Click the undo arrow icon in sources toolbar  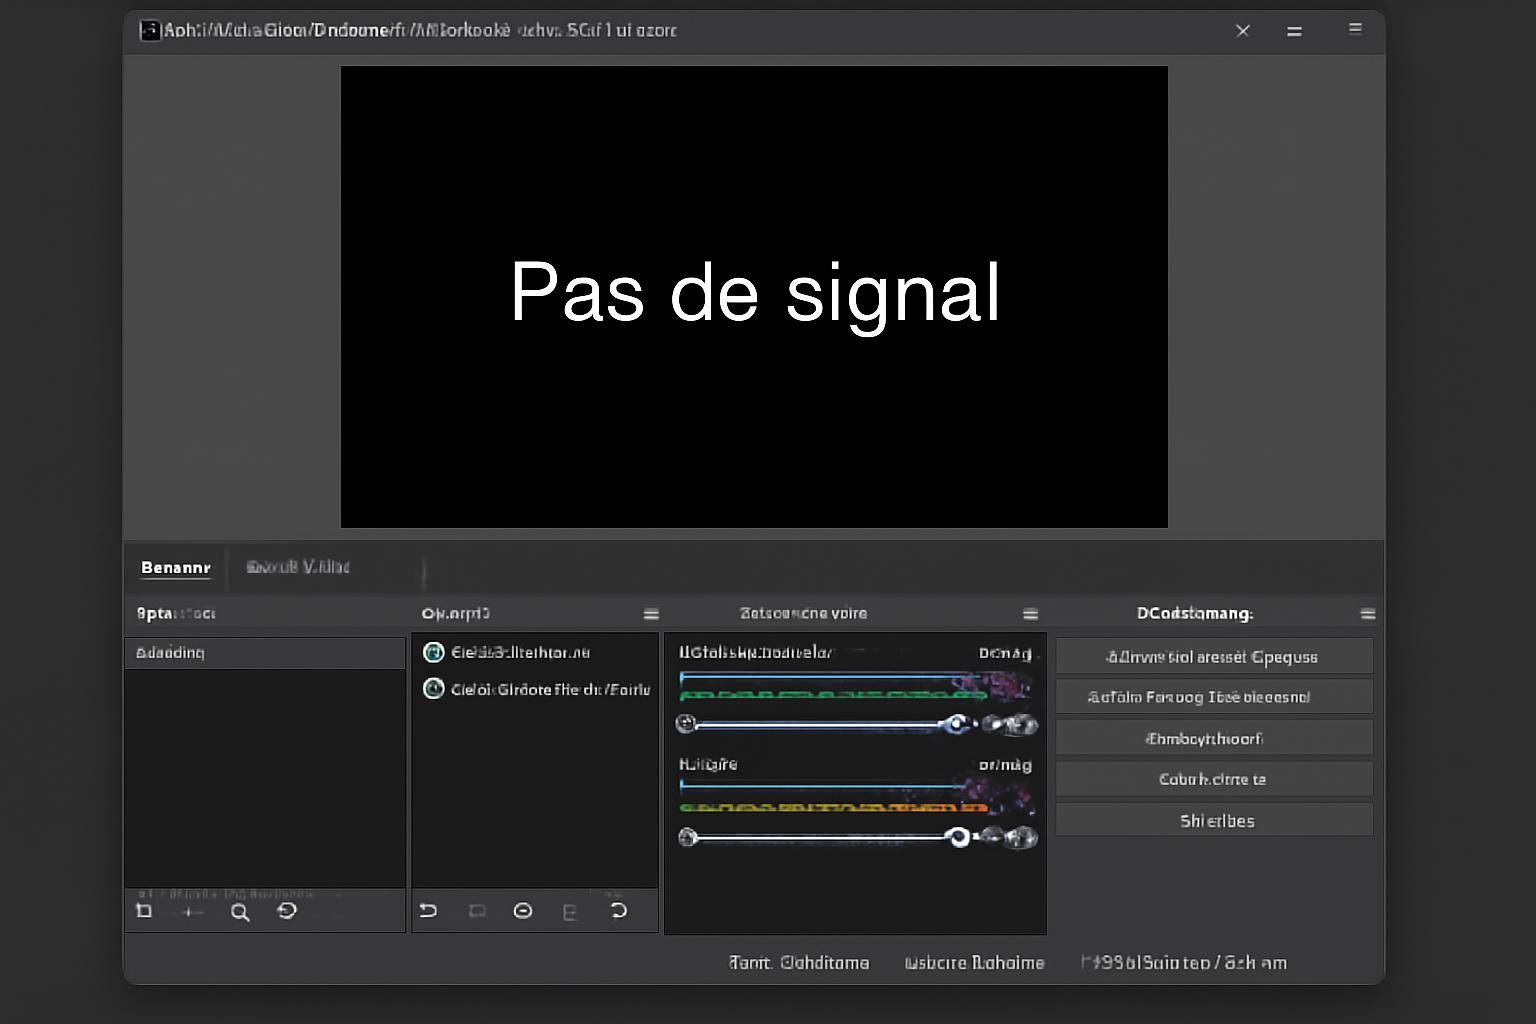428,910
